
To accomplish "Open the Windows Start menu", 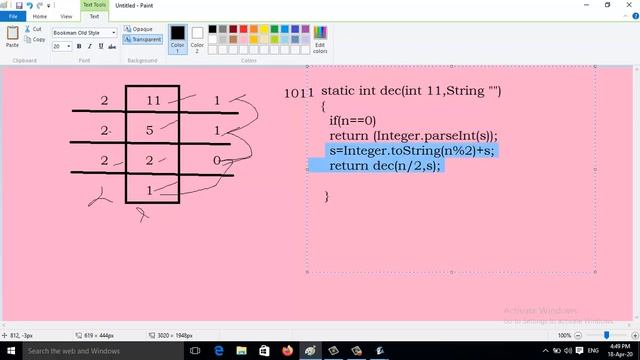I will click(x=11, y=351).
